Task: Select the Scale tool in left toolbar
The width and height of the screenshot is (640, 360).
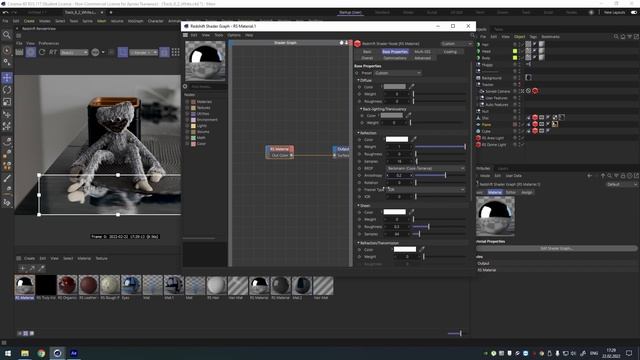Action: 7,102
